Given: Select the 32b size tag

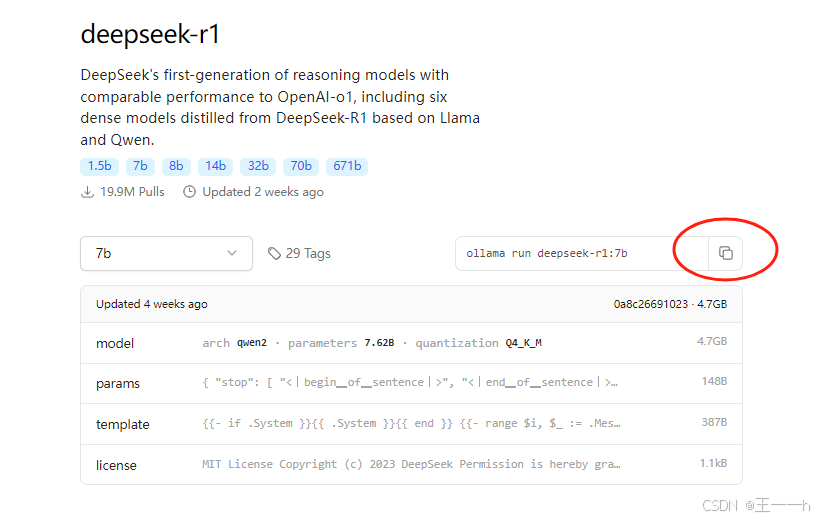Looking at the screenshot, I should 258,166.
